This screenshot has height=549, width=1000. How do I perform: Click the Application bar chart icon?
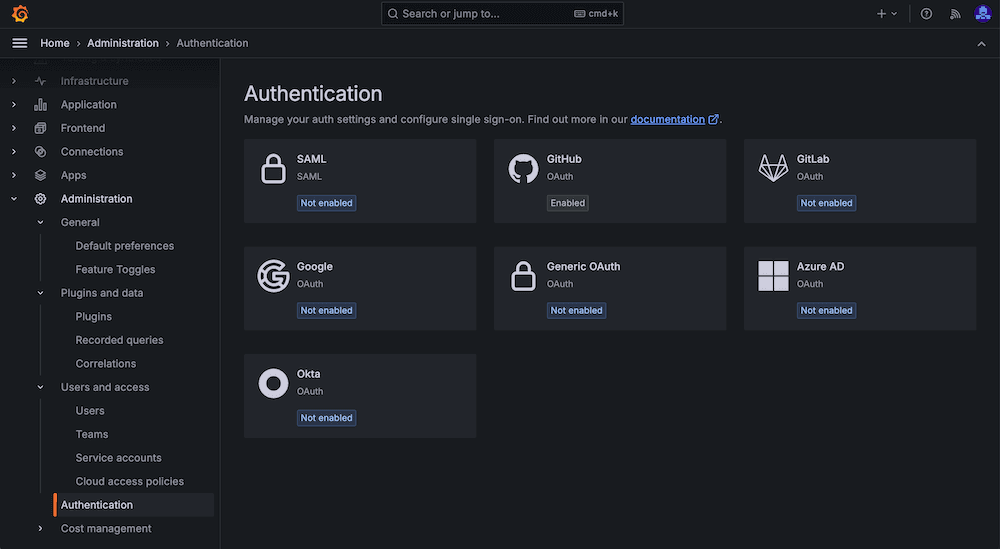point(40,105)
